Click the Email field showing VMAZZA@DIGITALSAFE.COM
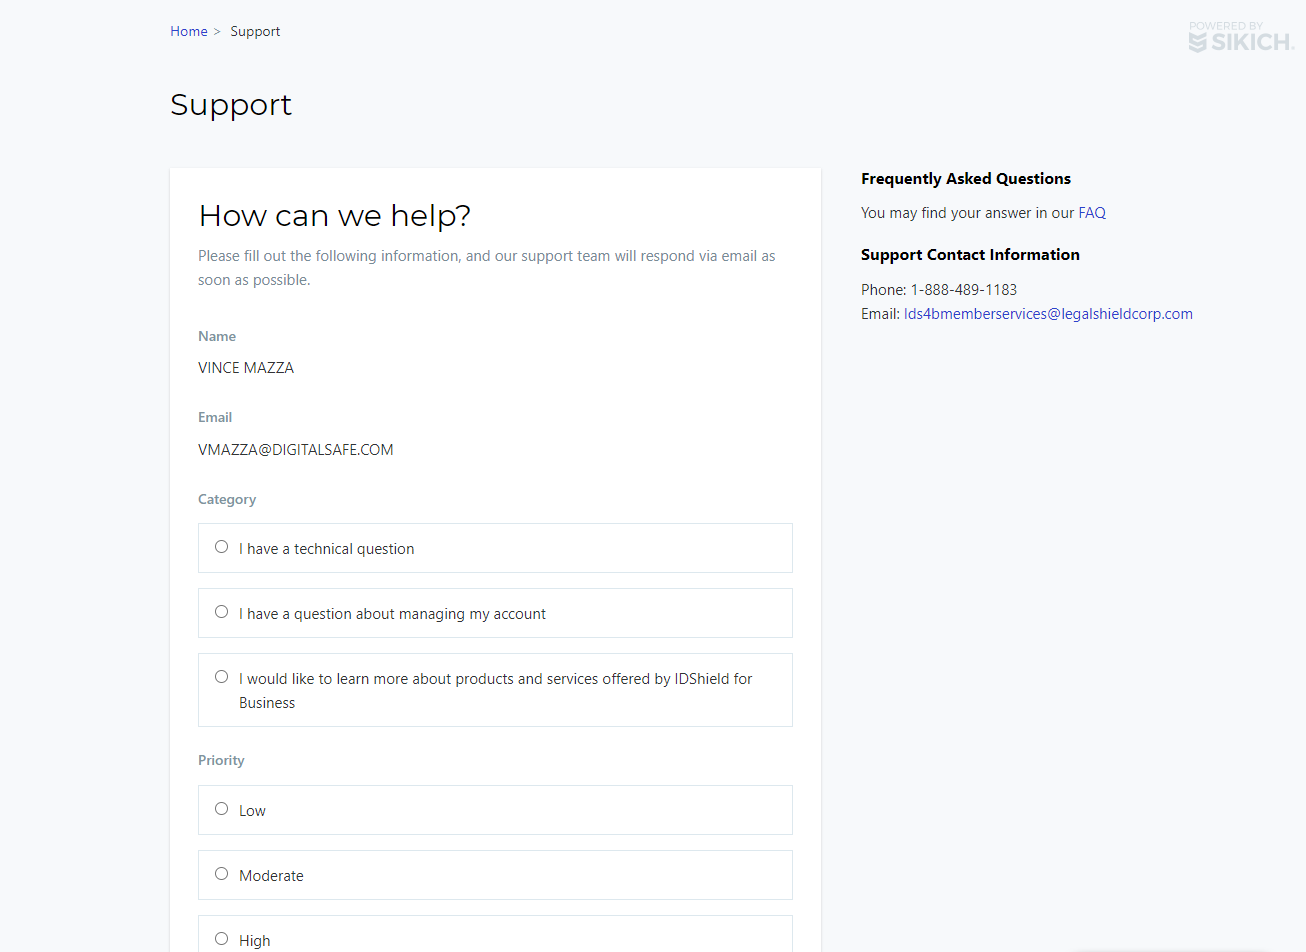The width and height of the screenshot is (1306, 952). coord(296,449)
